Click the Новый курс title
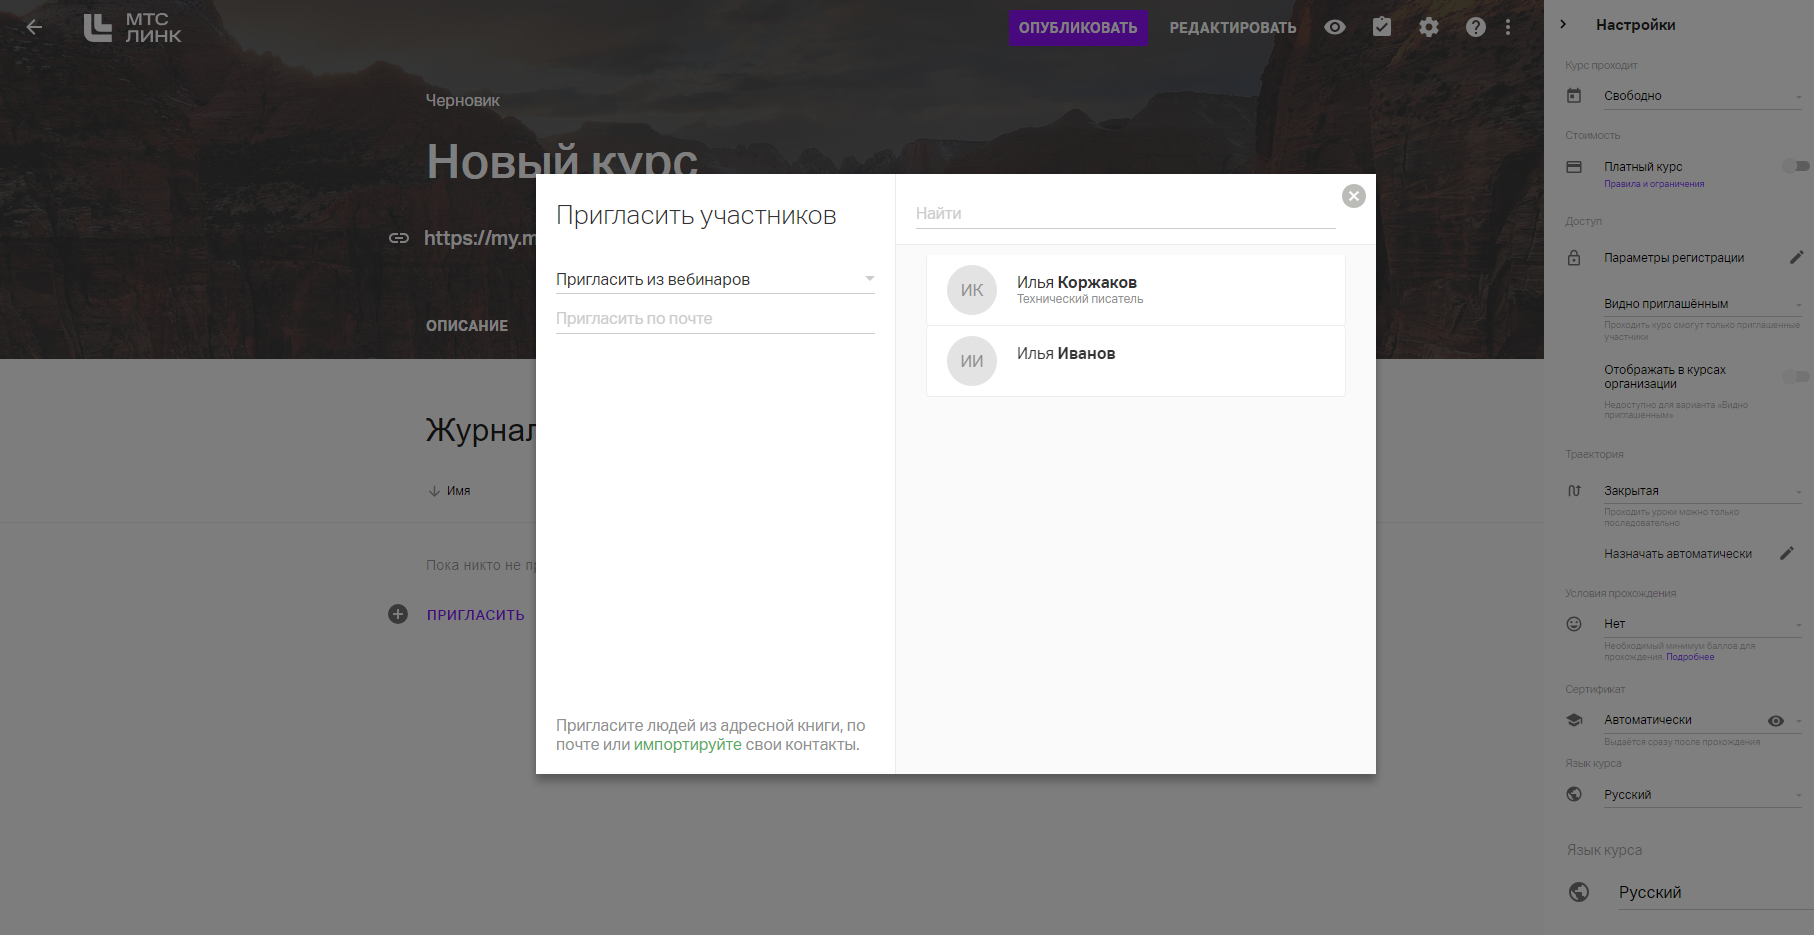The image size is (1814, 935). pyautogui.click(x=562, y=160)
